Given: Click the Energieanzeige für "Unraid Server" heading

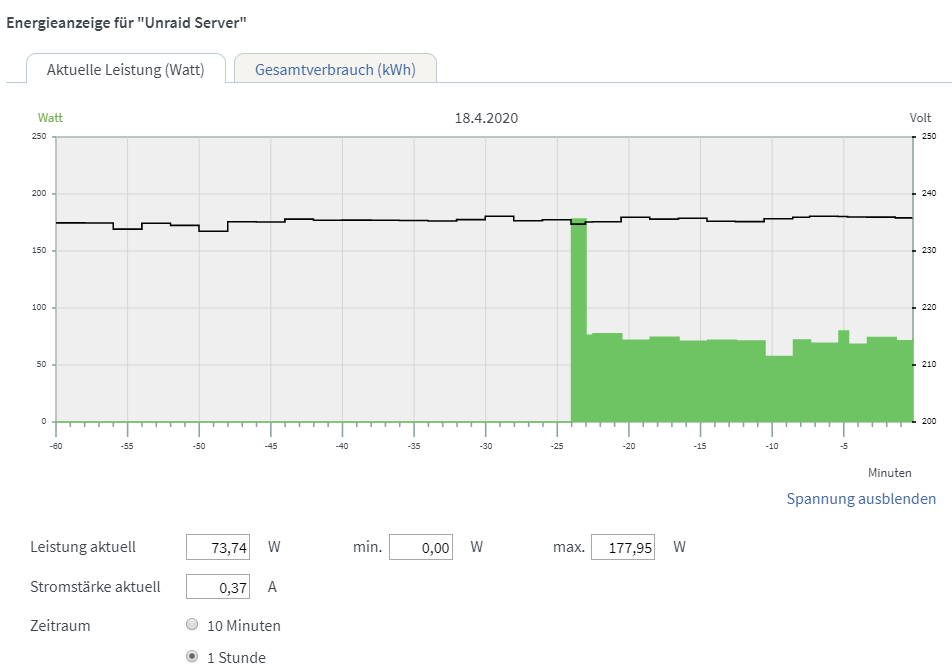Looking at the screenshot, I should point(126,23).
